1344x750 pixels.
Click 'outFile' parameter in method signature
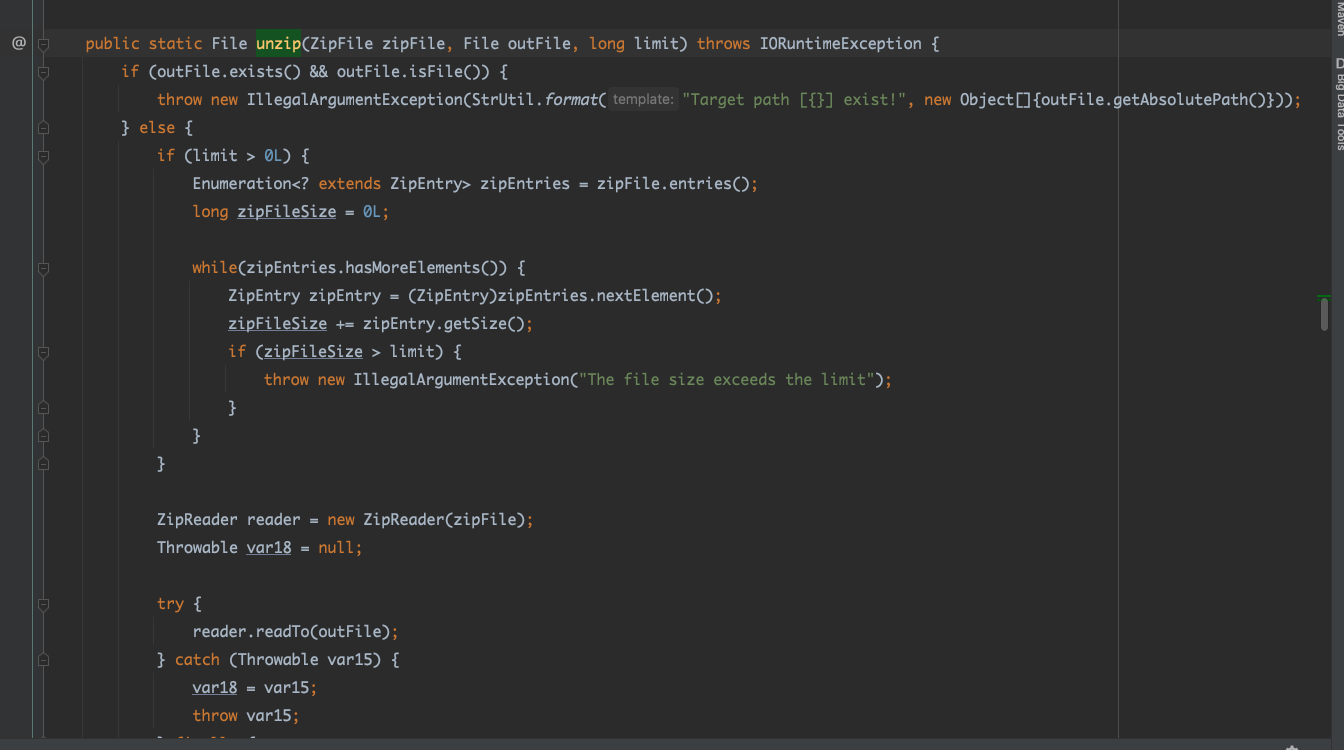click(539, 43)
